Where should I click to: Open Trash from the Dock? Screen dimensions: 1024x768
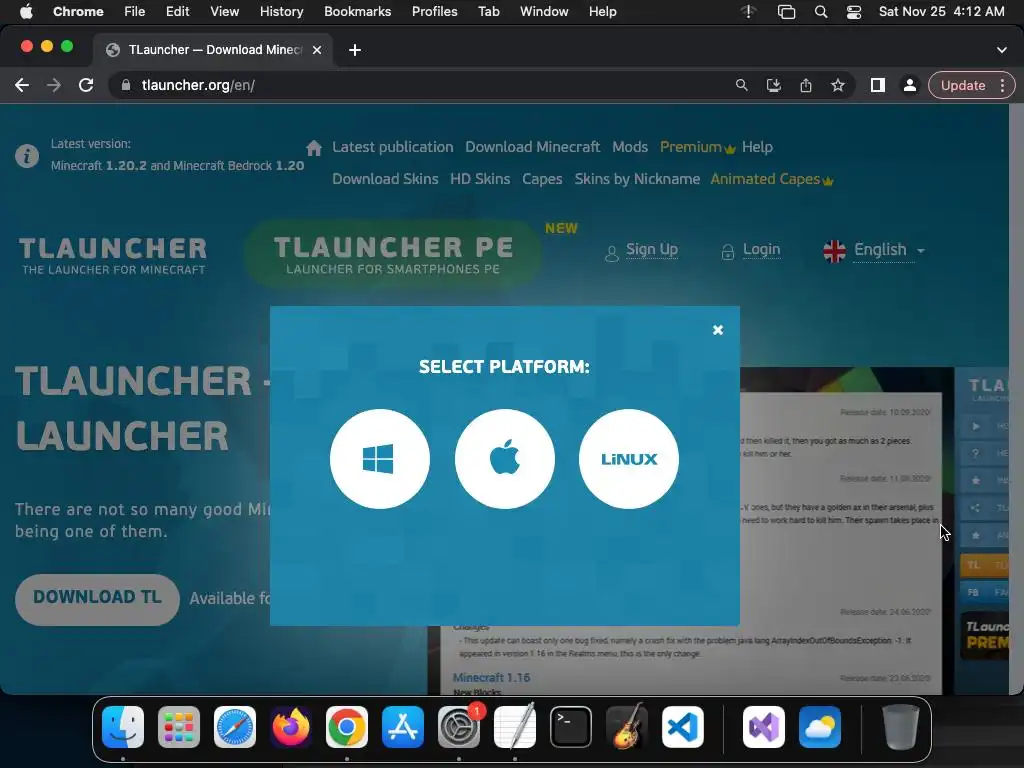pos(901,728)
